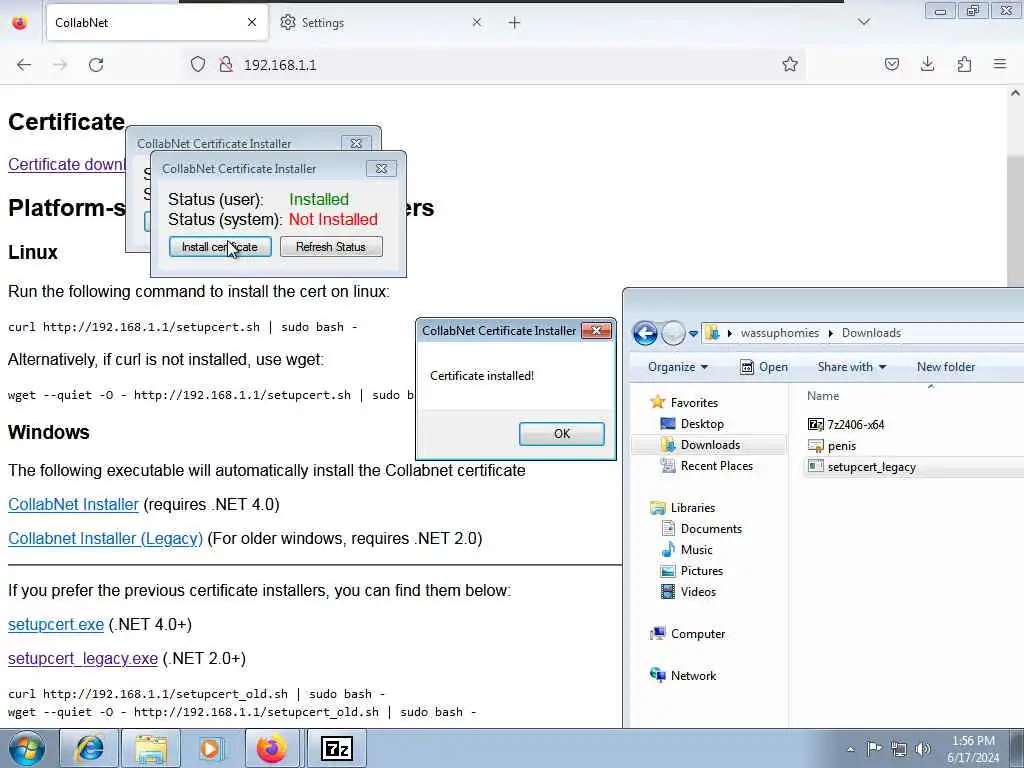
Task: Download setupcert_legacy.exe link
Action: [x=83, y=658]
